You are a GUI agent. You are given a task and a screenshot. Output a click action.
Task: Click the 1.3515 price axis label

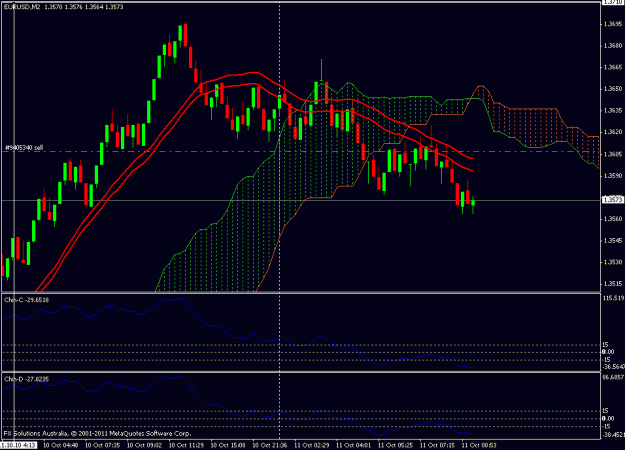[613, 284]
